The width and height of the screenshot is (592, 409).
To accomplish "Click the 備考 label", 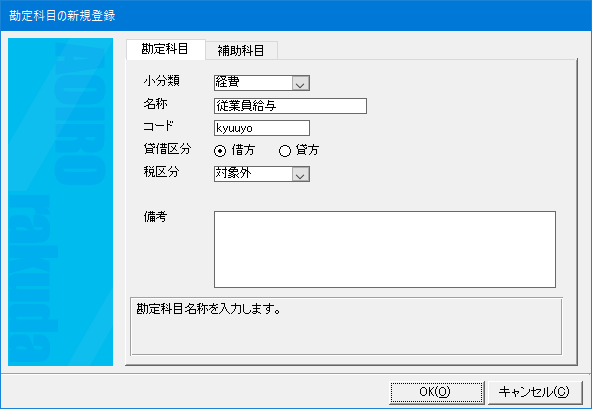I will (155, 216).
